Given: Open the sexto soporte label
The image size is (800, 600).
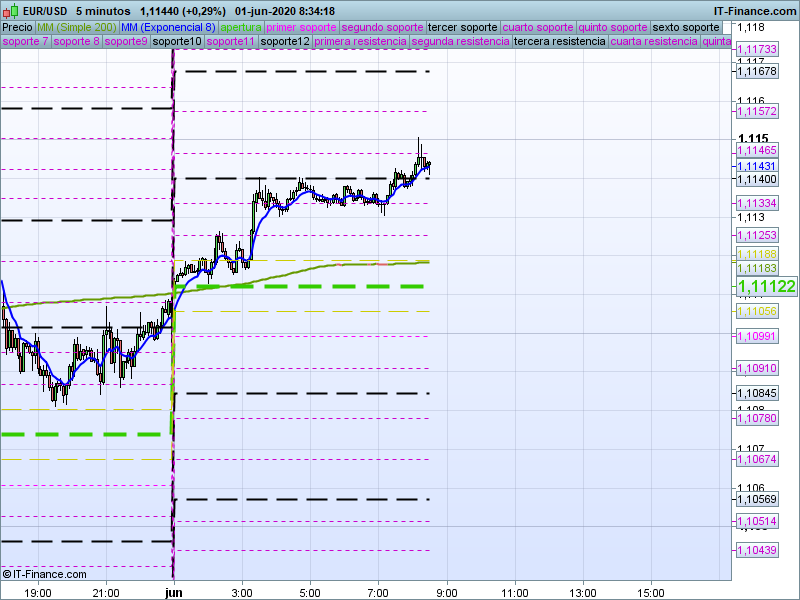Looking at the screenshot, I should tap(685, 28).
